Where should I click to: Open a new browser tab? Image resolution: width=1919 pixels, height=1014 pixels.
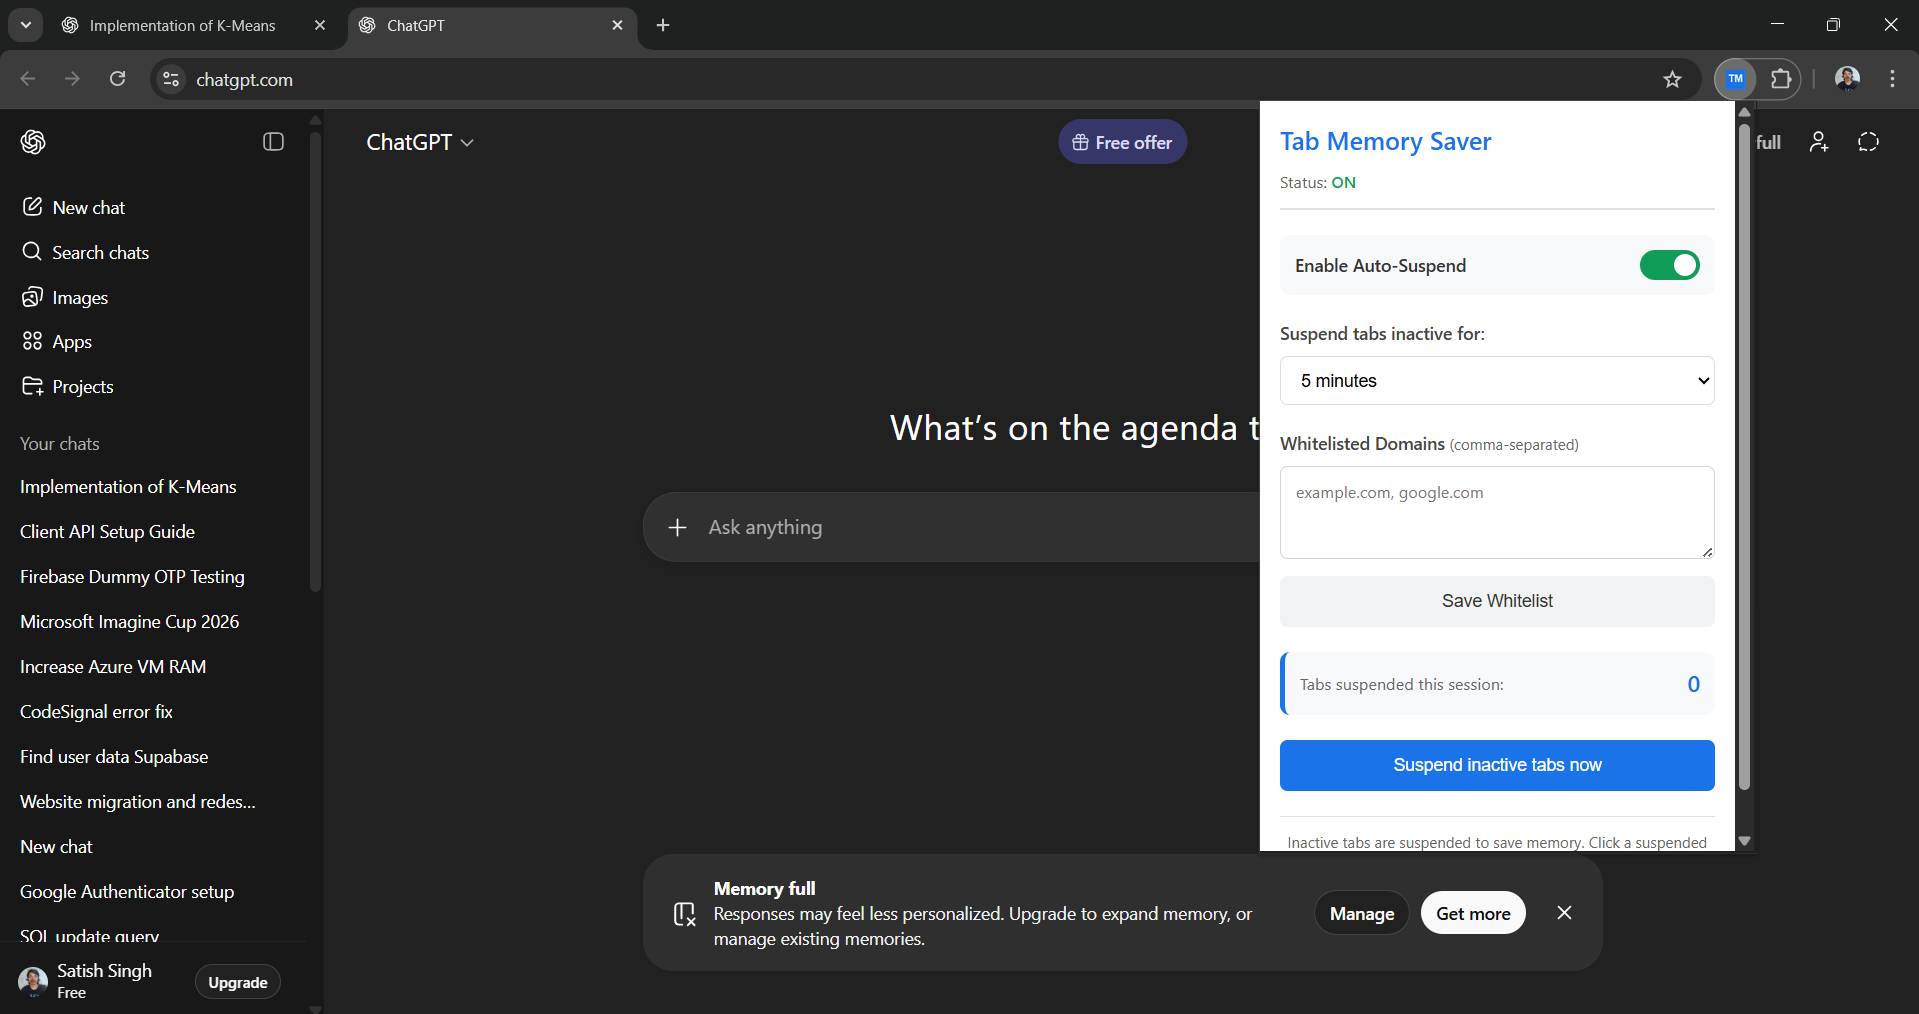click(x=663, y=25)
